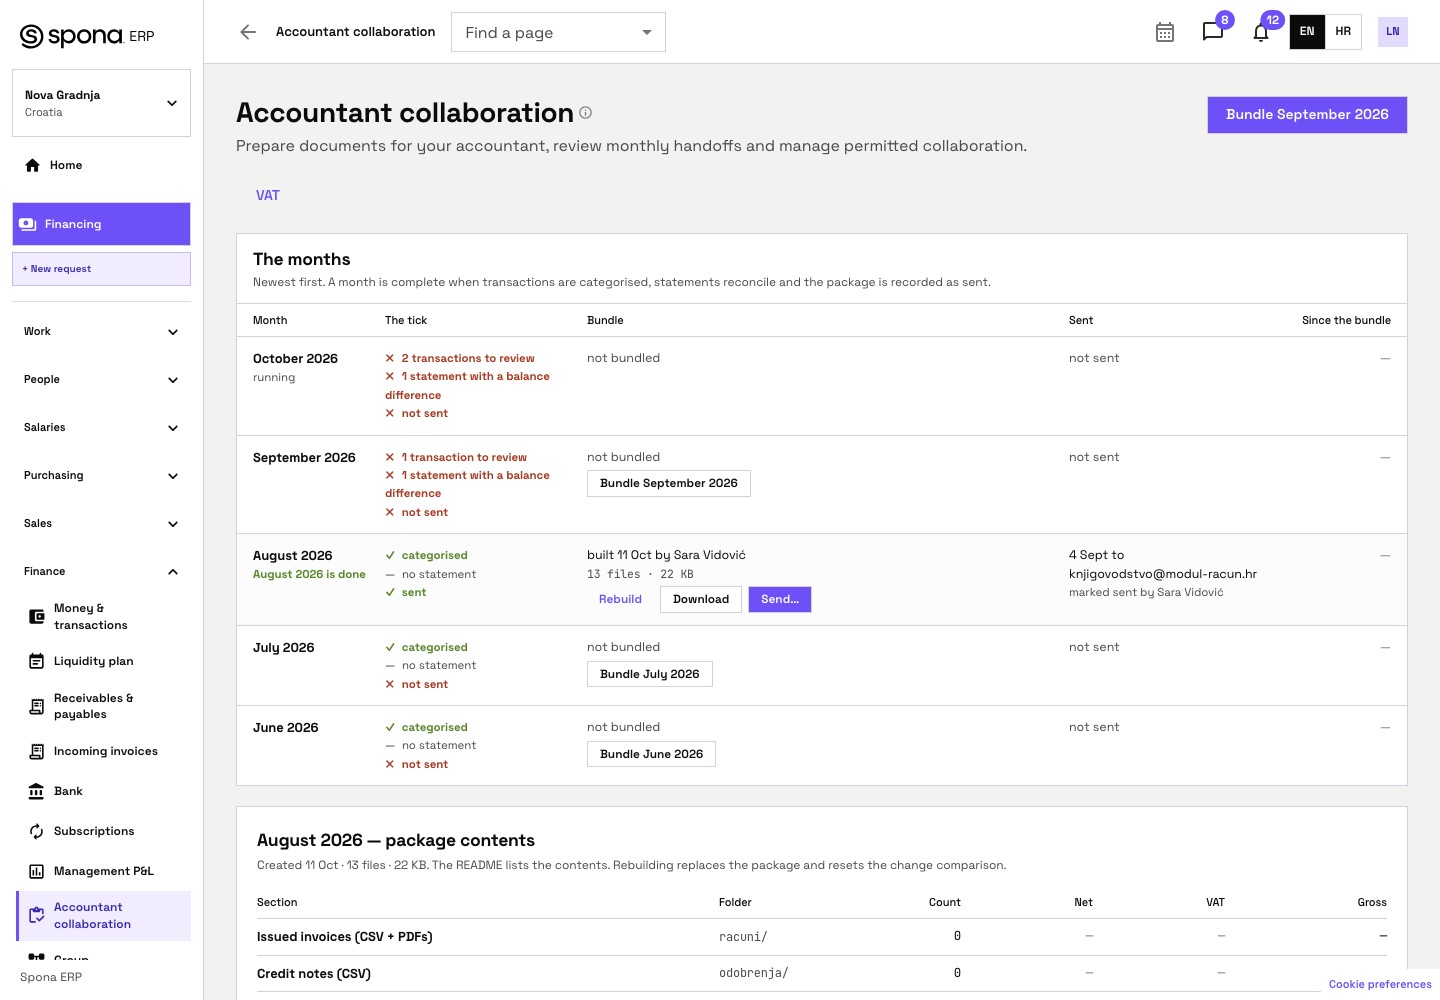Open Money & transactions page
The image size is (1440, 1000).
coord(103,616)
